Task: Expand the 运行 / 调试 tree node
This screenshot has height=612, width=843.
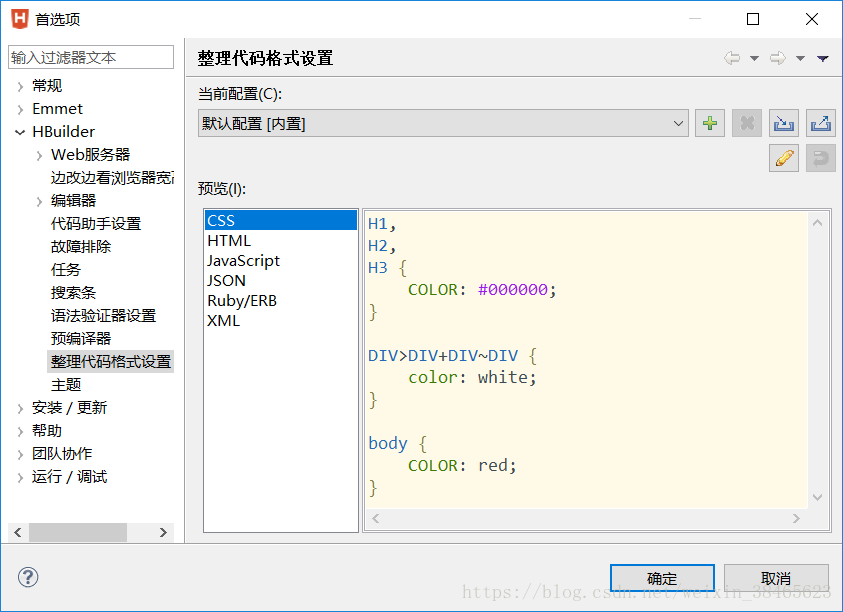Action: click(x=20, y=478)
